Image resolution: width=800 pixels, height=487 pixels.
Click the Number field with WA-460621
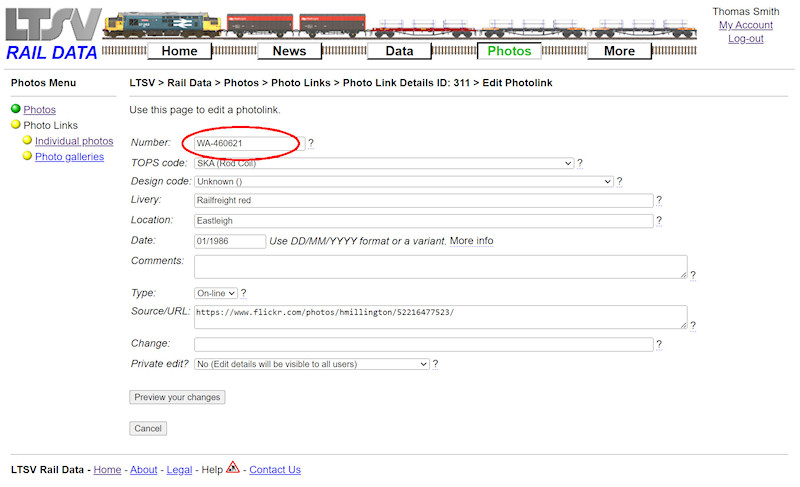point(249,143)
